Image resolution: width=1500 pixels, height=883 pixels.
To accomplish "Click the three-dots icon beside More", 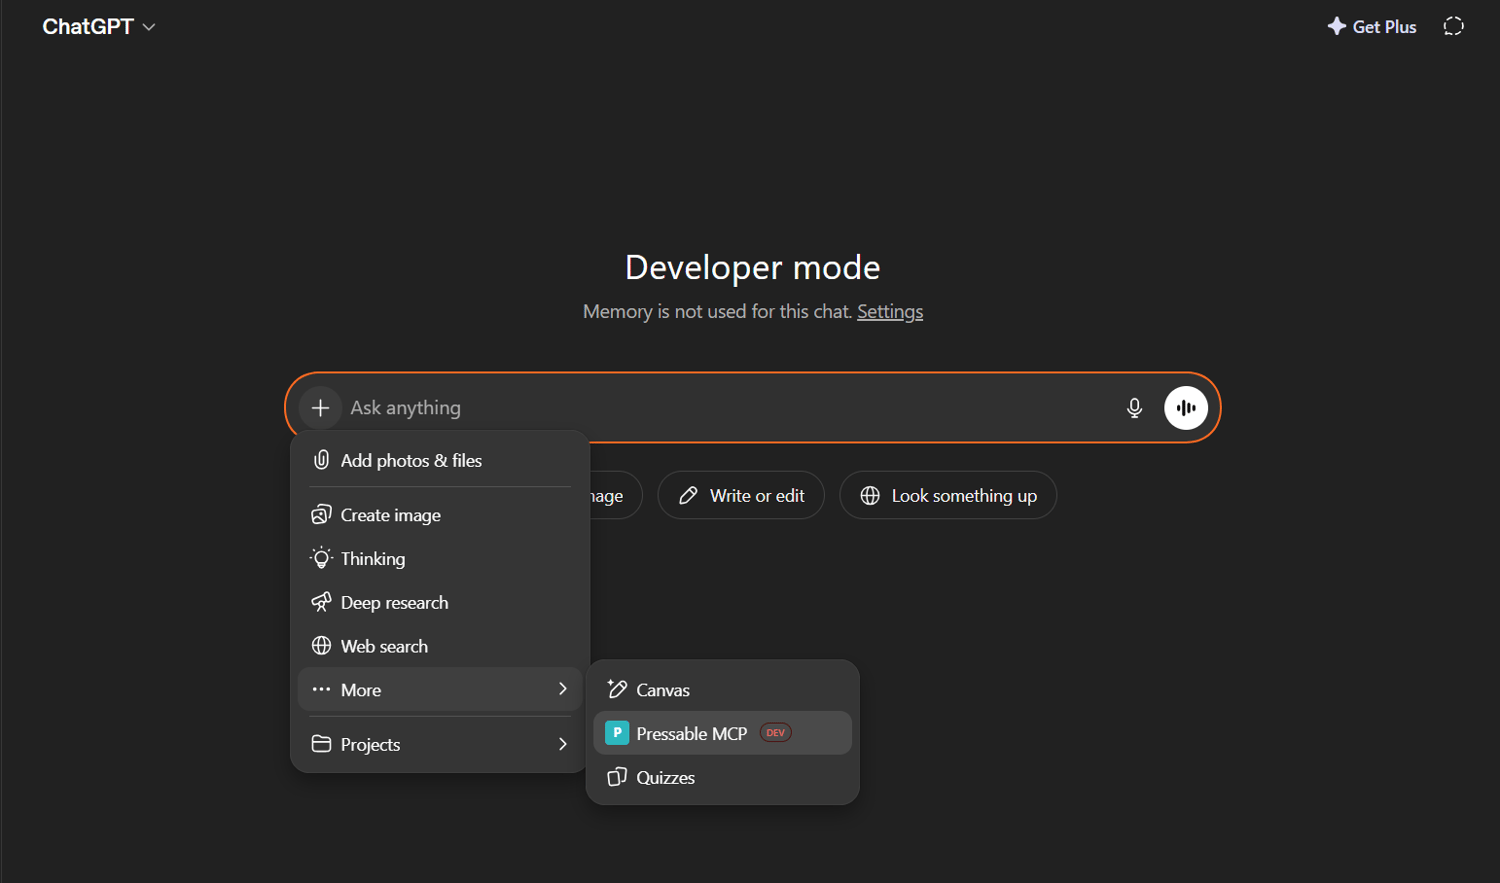I will 321,689.
